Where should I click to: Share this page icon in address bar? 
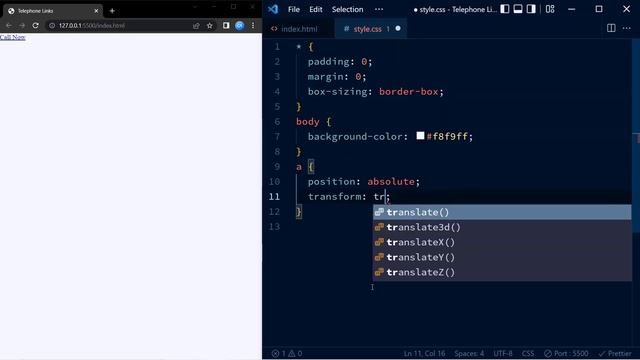pyautogui.click(x=196, y=25)
